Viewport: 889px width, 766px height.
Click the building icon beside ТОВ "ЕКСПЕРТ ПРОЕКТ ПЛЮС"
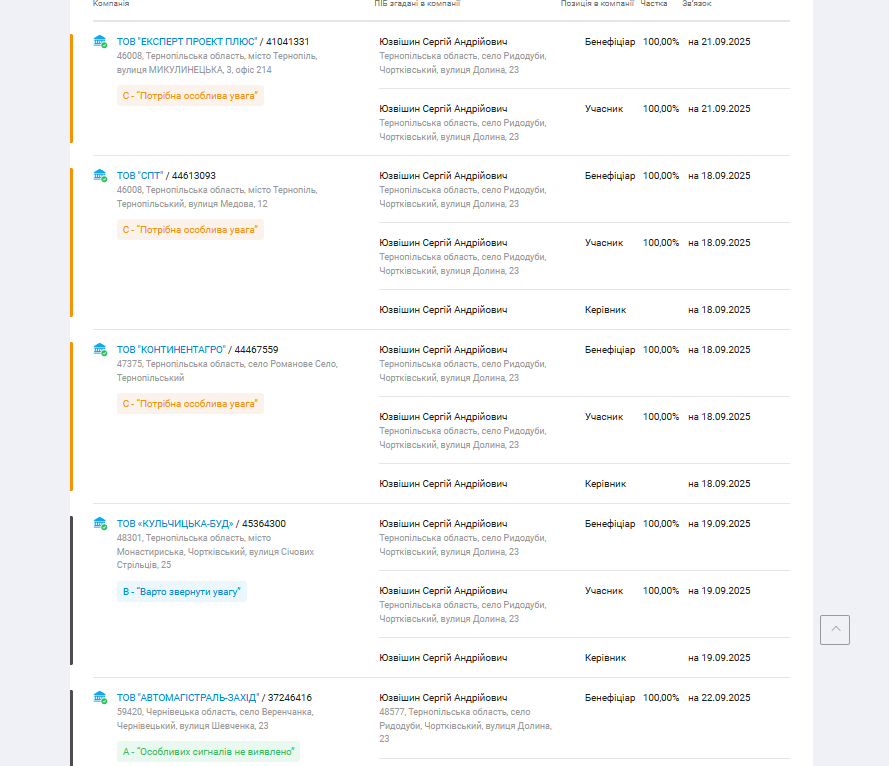pos(100,42)
